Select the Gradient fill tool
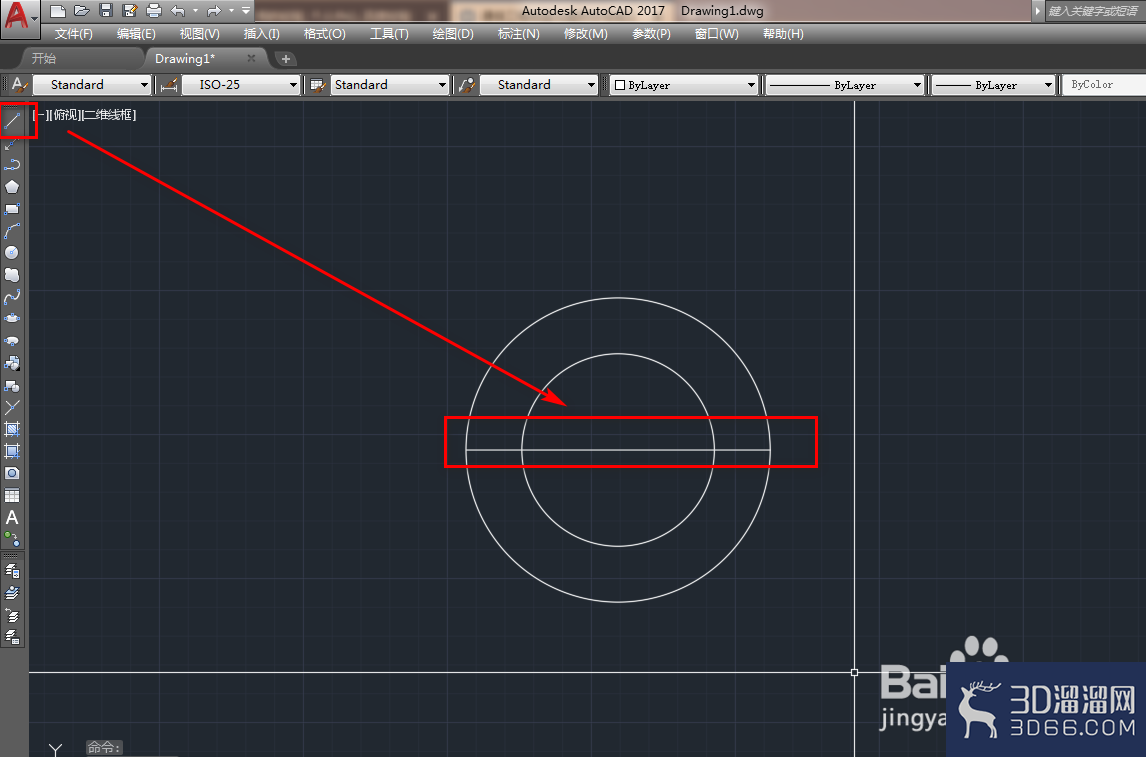1146x757 pixels. click(x=12, y=451)
